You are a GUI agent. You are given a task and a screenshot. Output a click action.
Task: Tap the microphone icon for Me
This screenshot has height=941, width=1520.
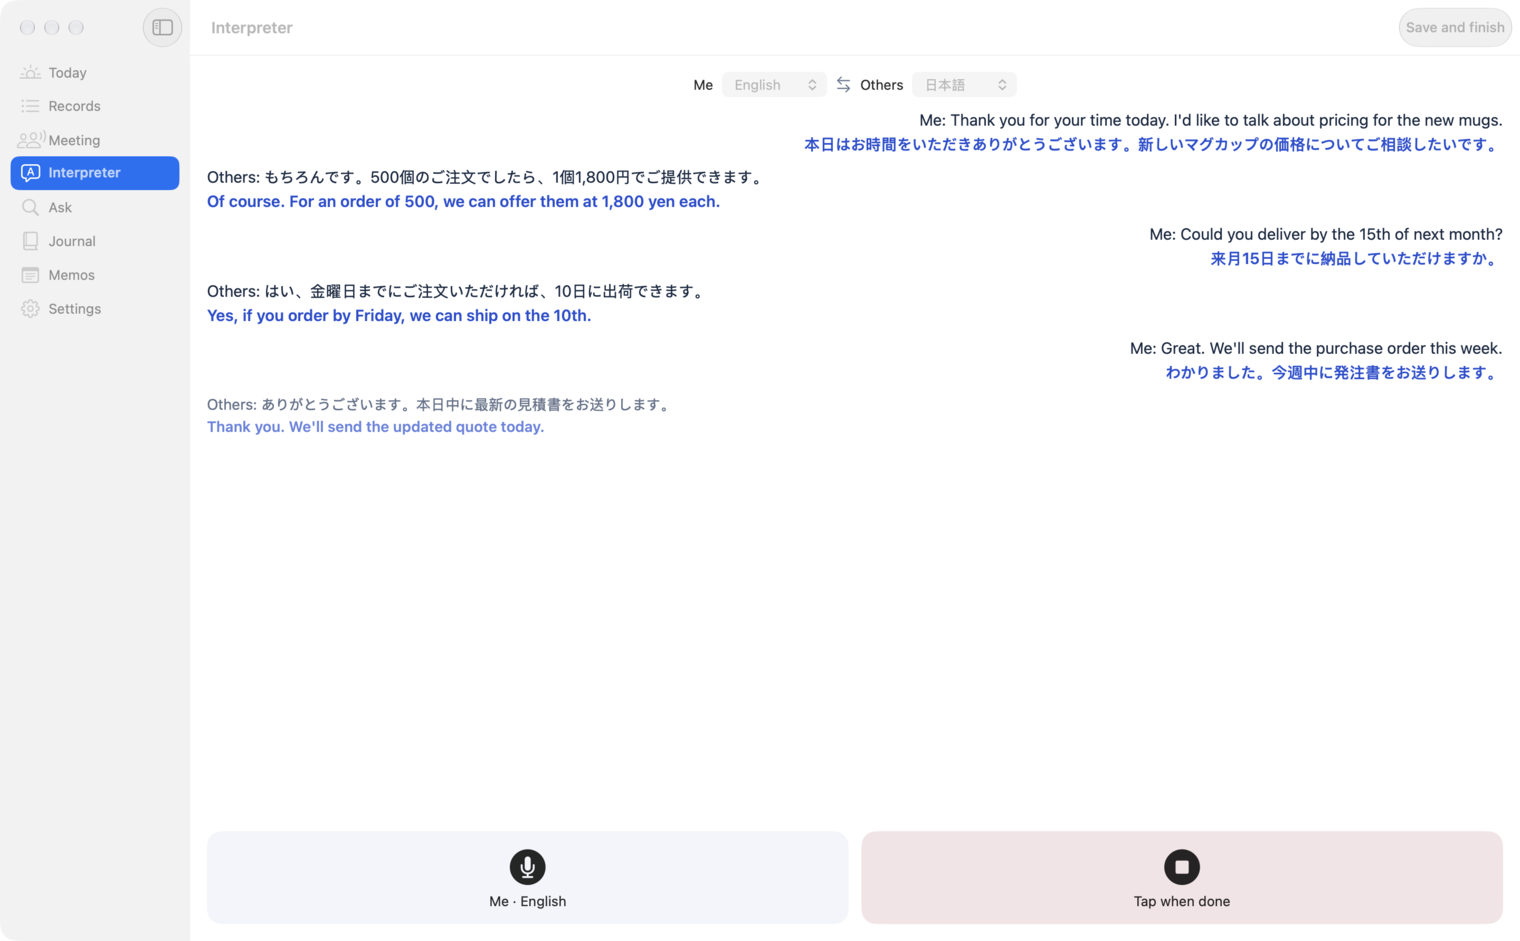pyautogui.click(x=527, y=867)
